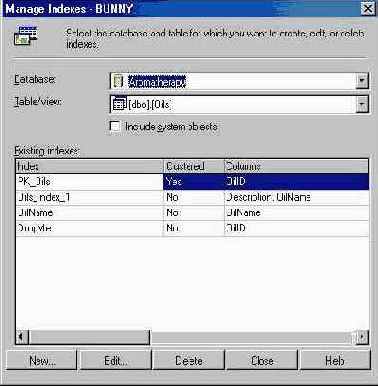The image size is (378, 386).
Task: Open the Database dropdown arrow
Action: tap(362, 81)
